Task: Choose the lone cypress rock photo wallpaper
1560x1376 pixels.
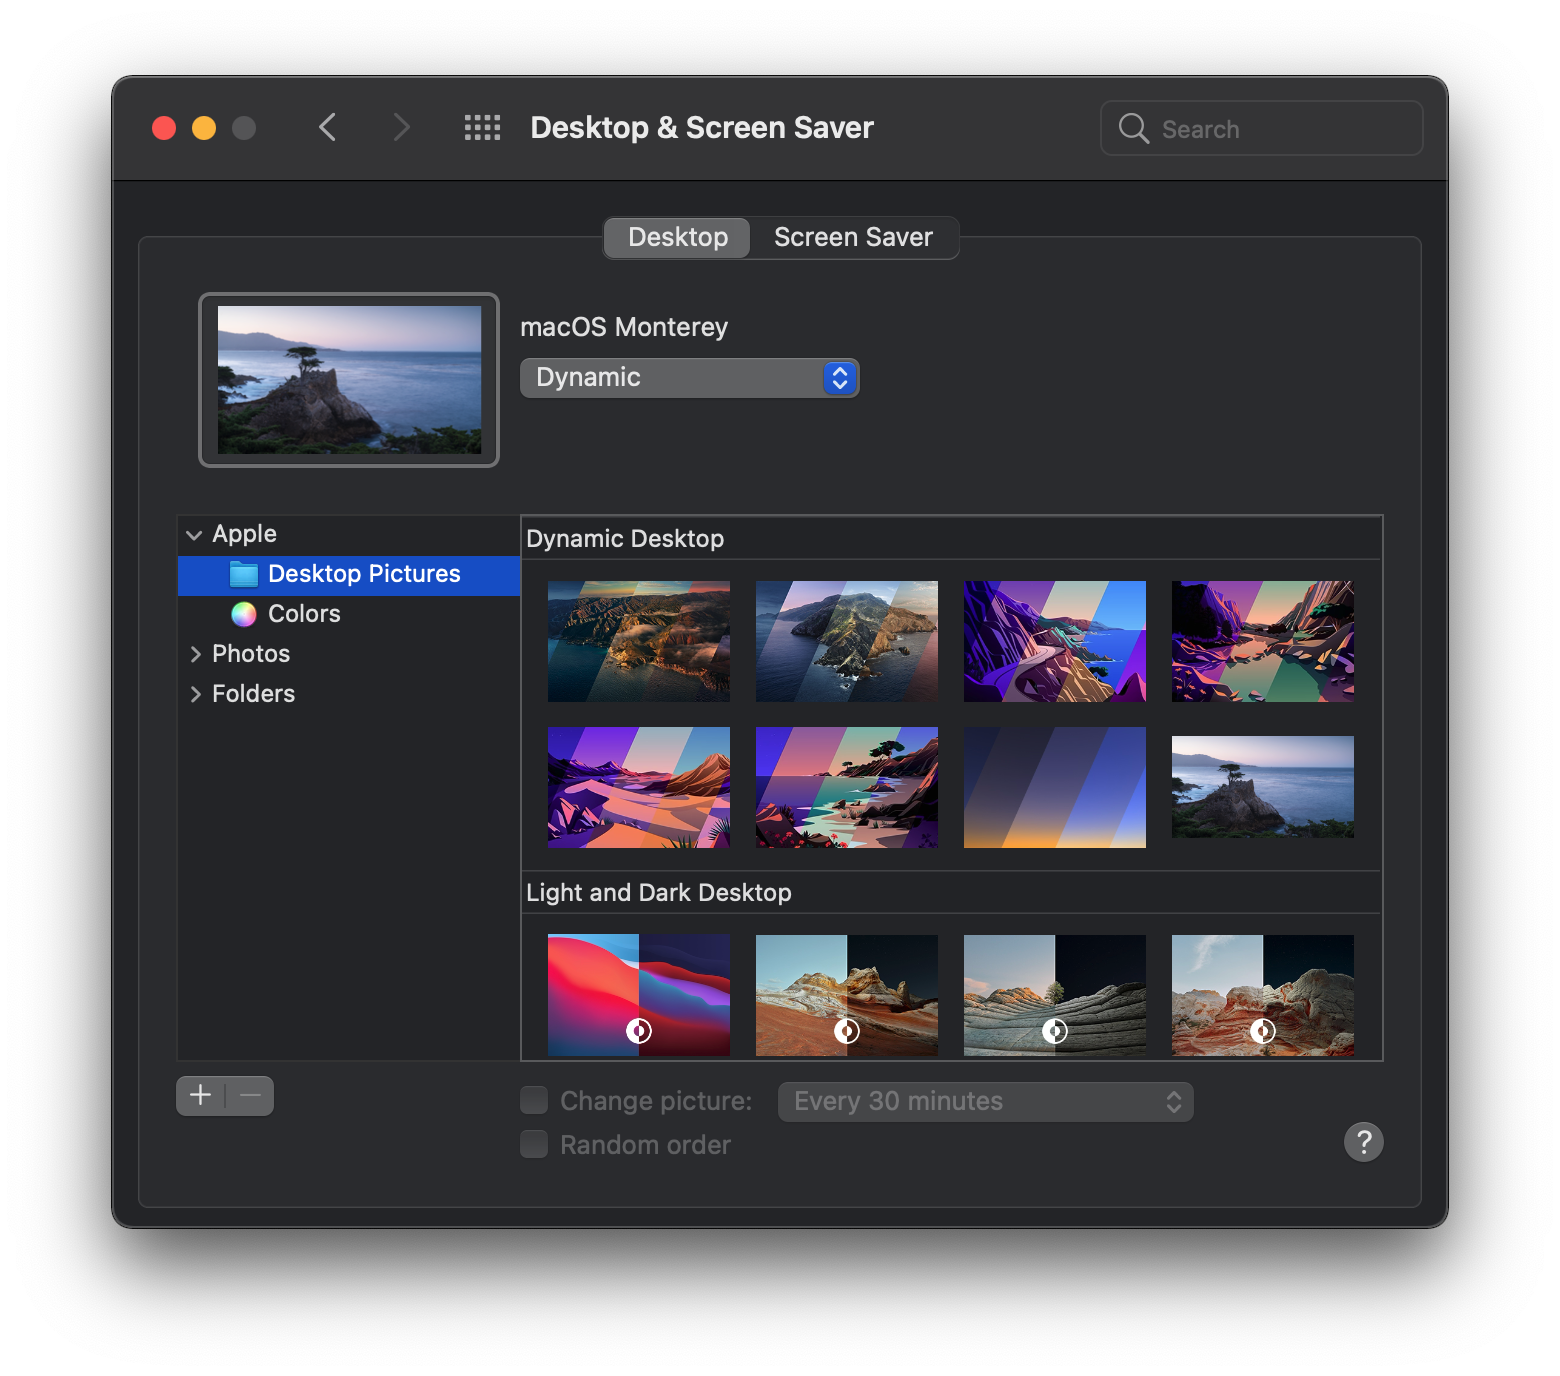Action: tap(1263, 787)
